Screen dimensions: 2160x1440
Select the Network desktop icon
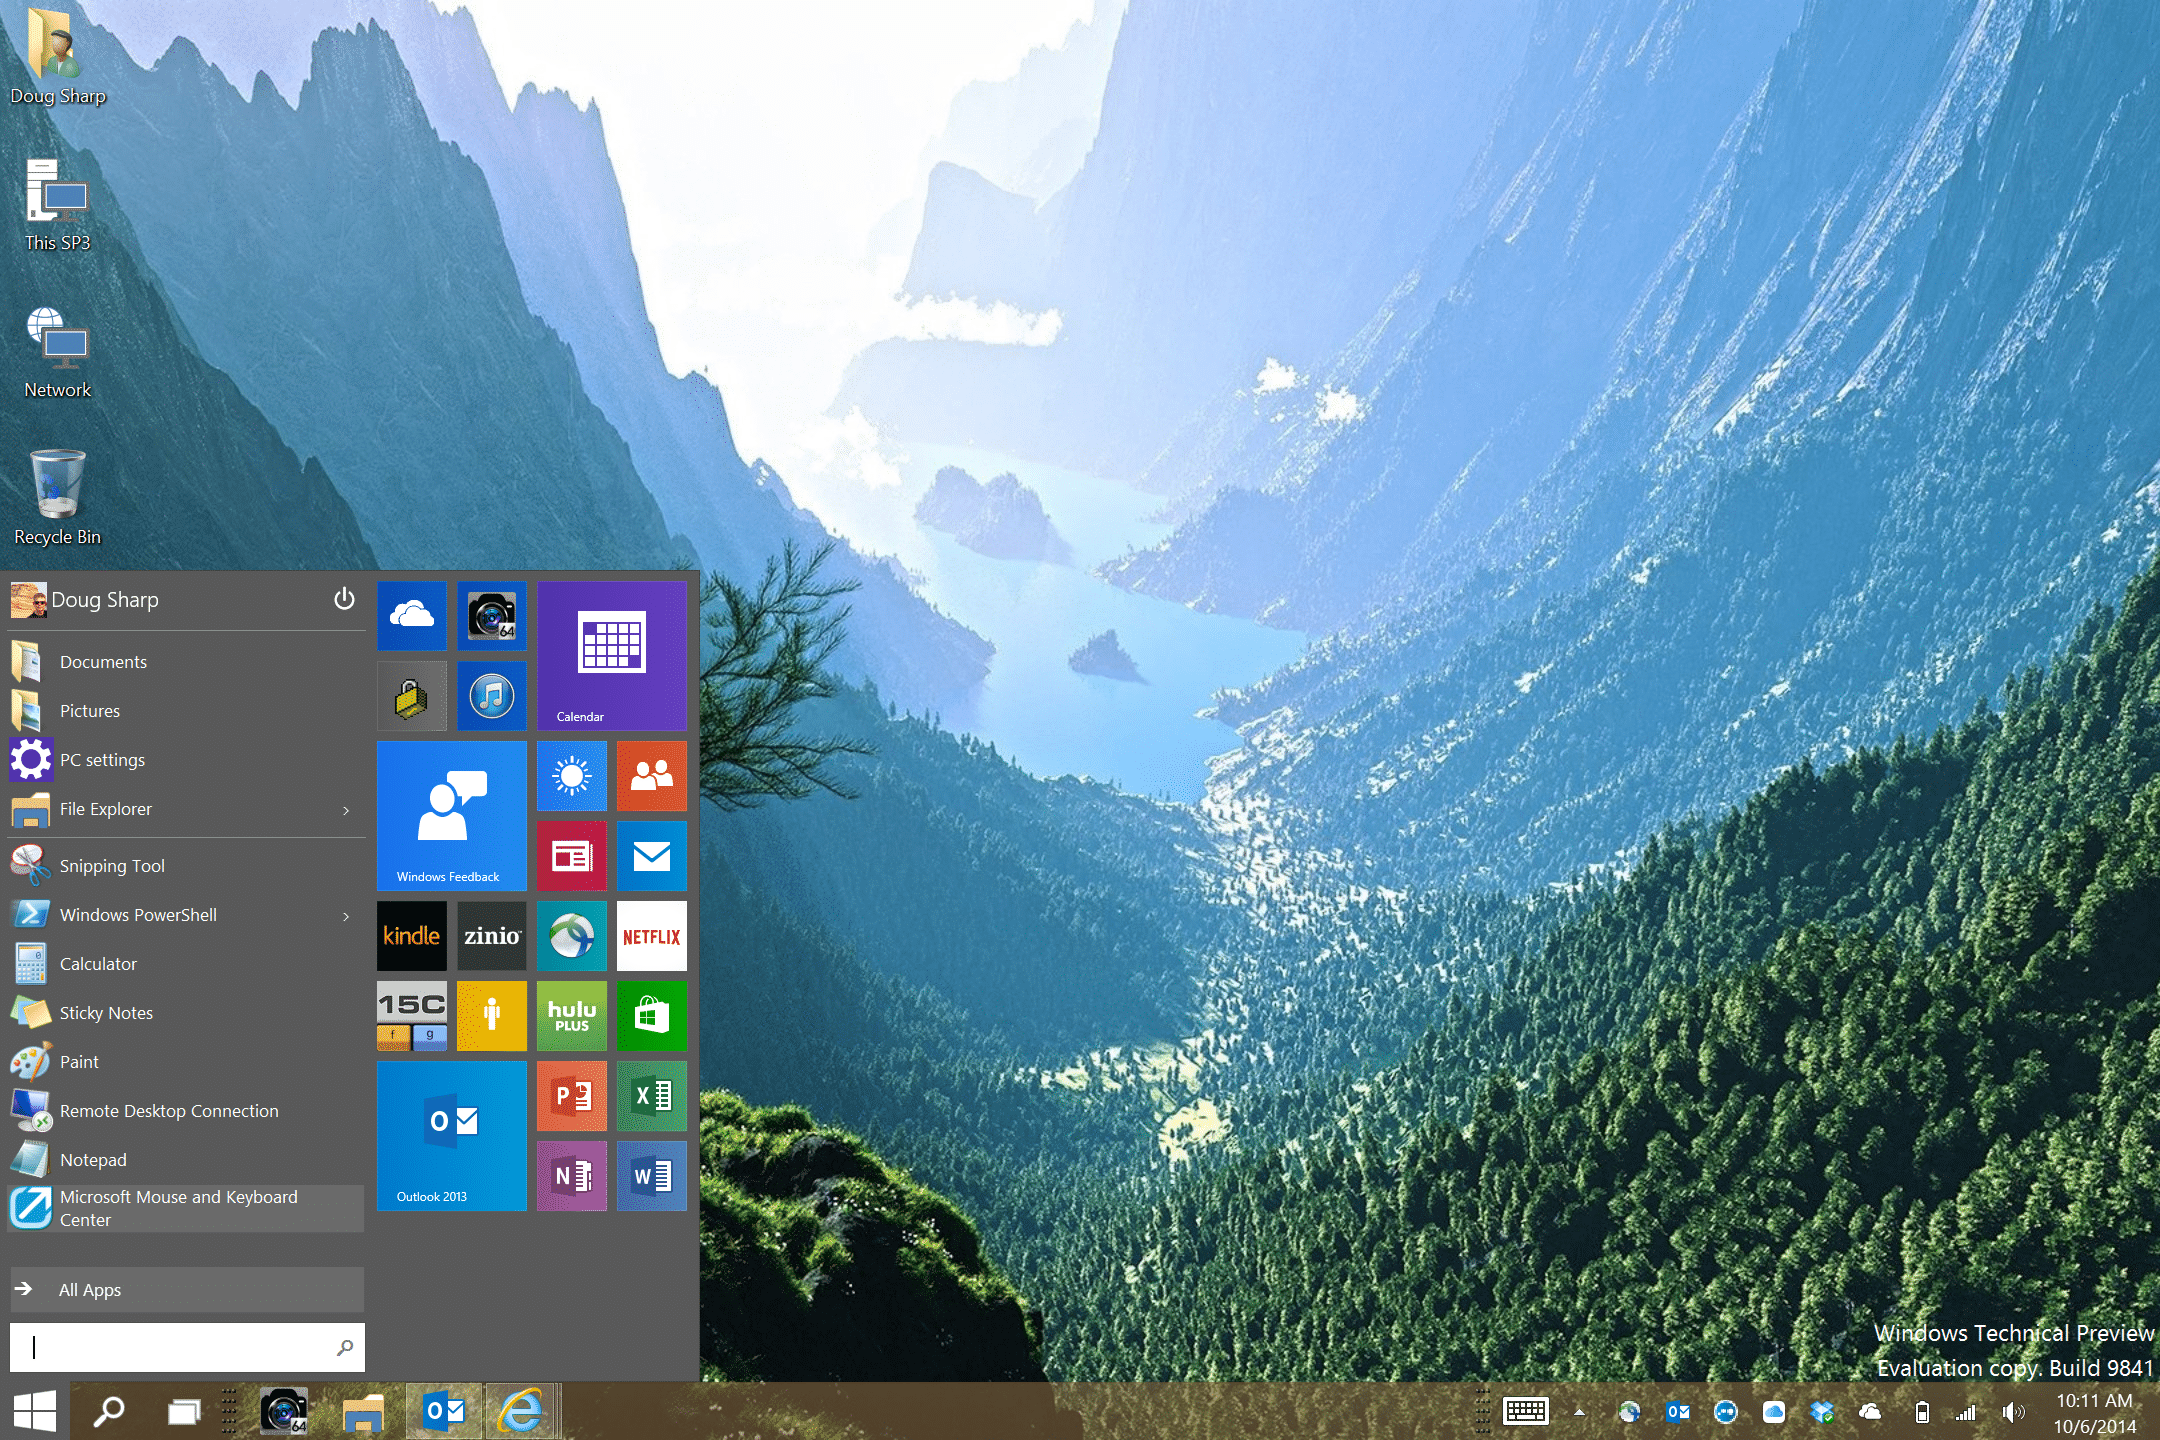pos(58,352)
